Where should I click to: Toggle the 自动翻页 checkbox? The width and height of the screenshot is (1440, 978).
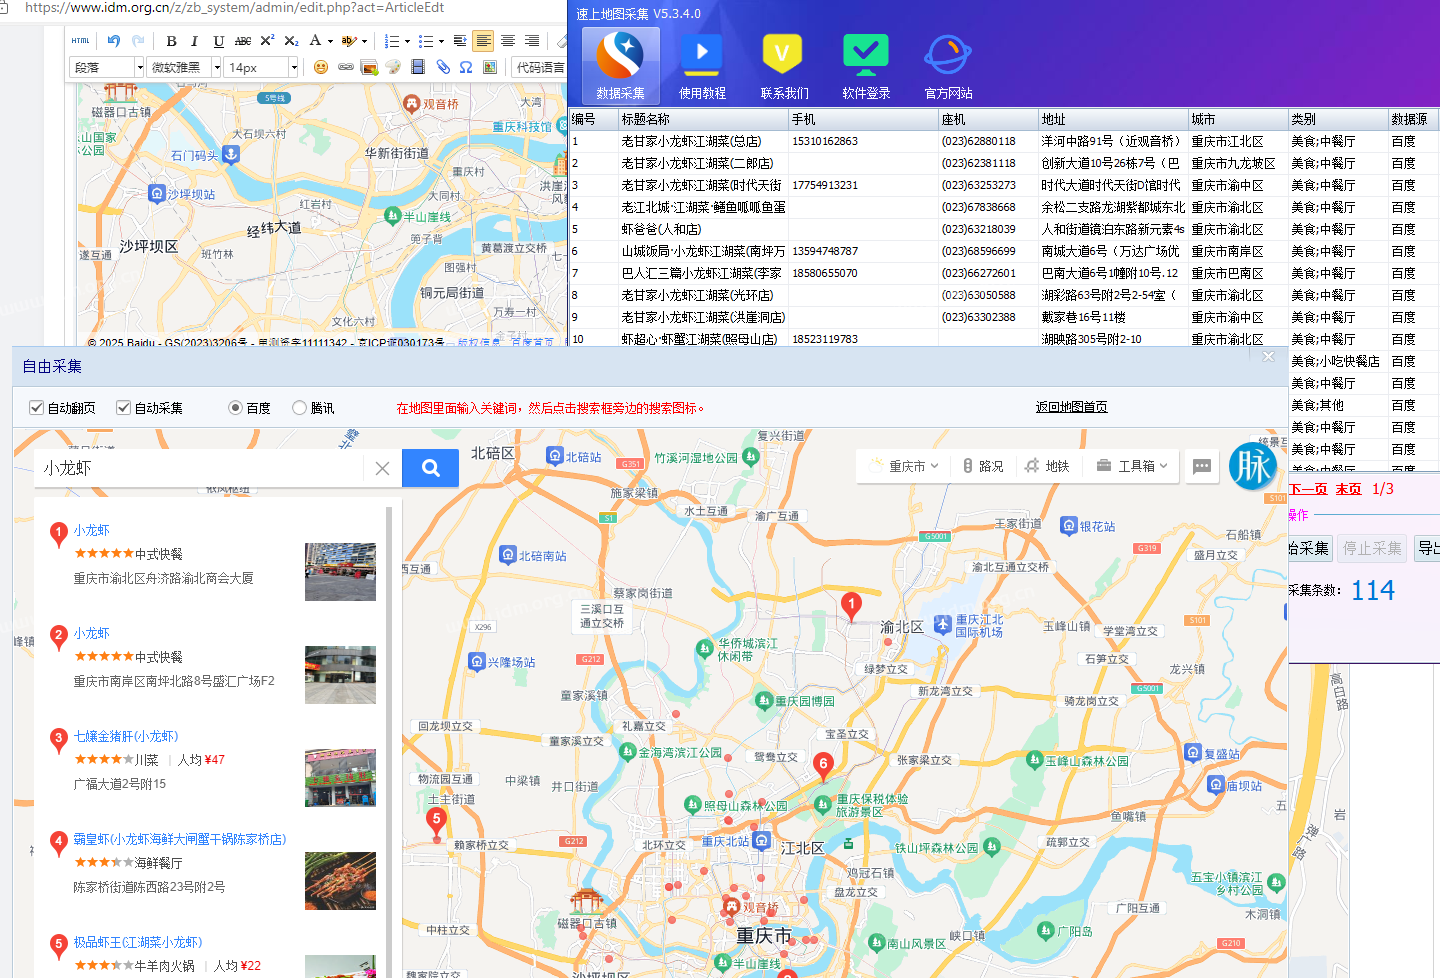(37, 408)
